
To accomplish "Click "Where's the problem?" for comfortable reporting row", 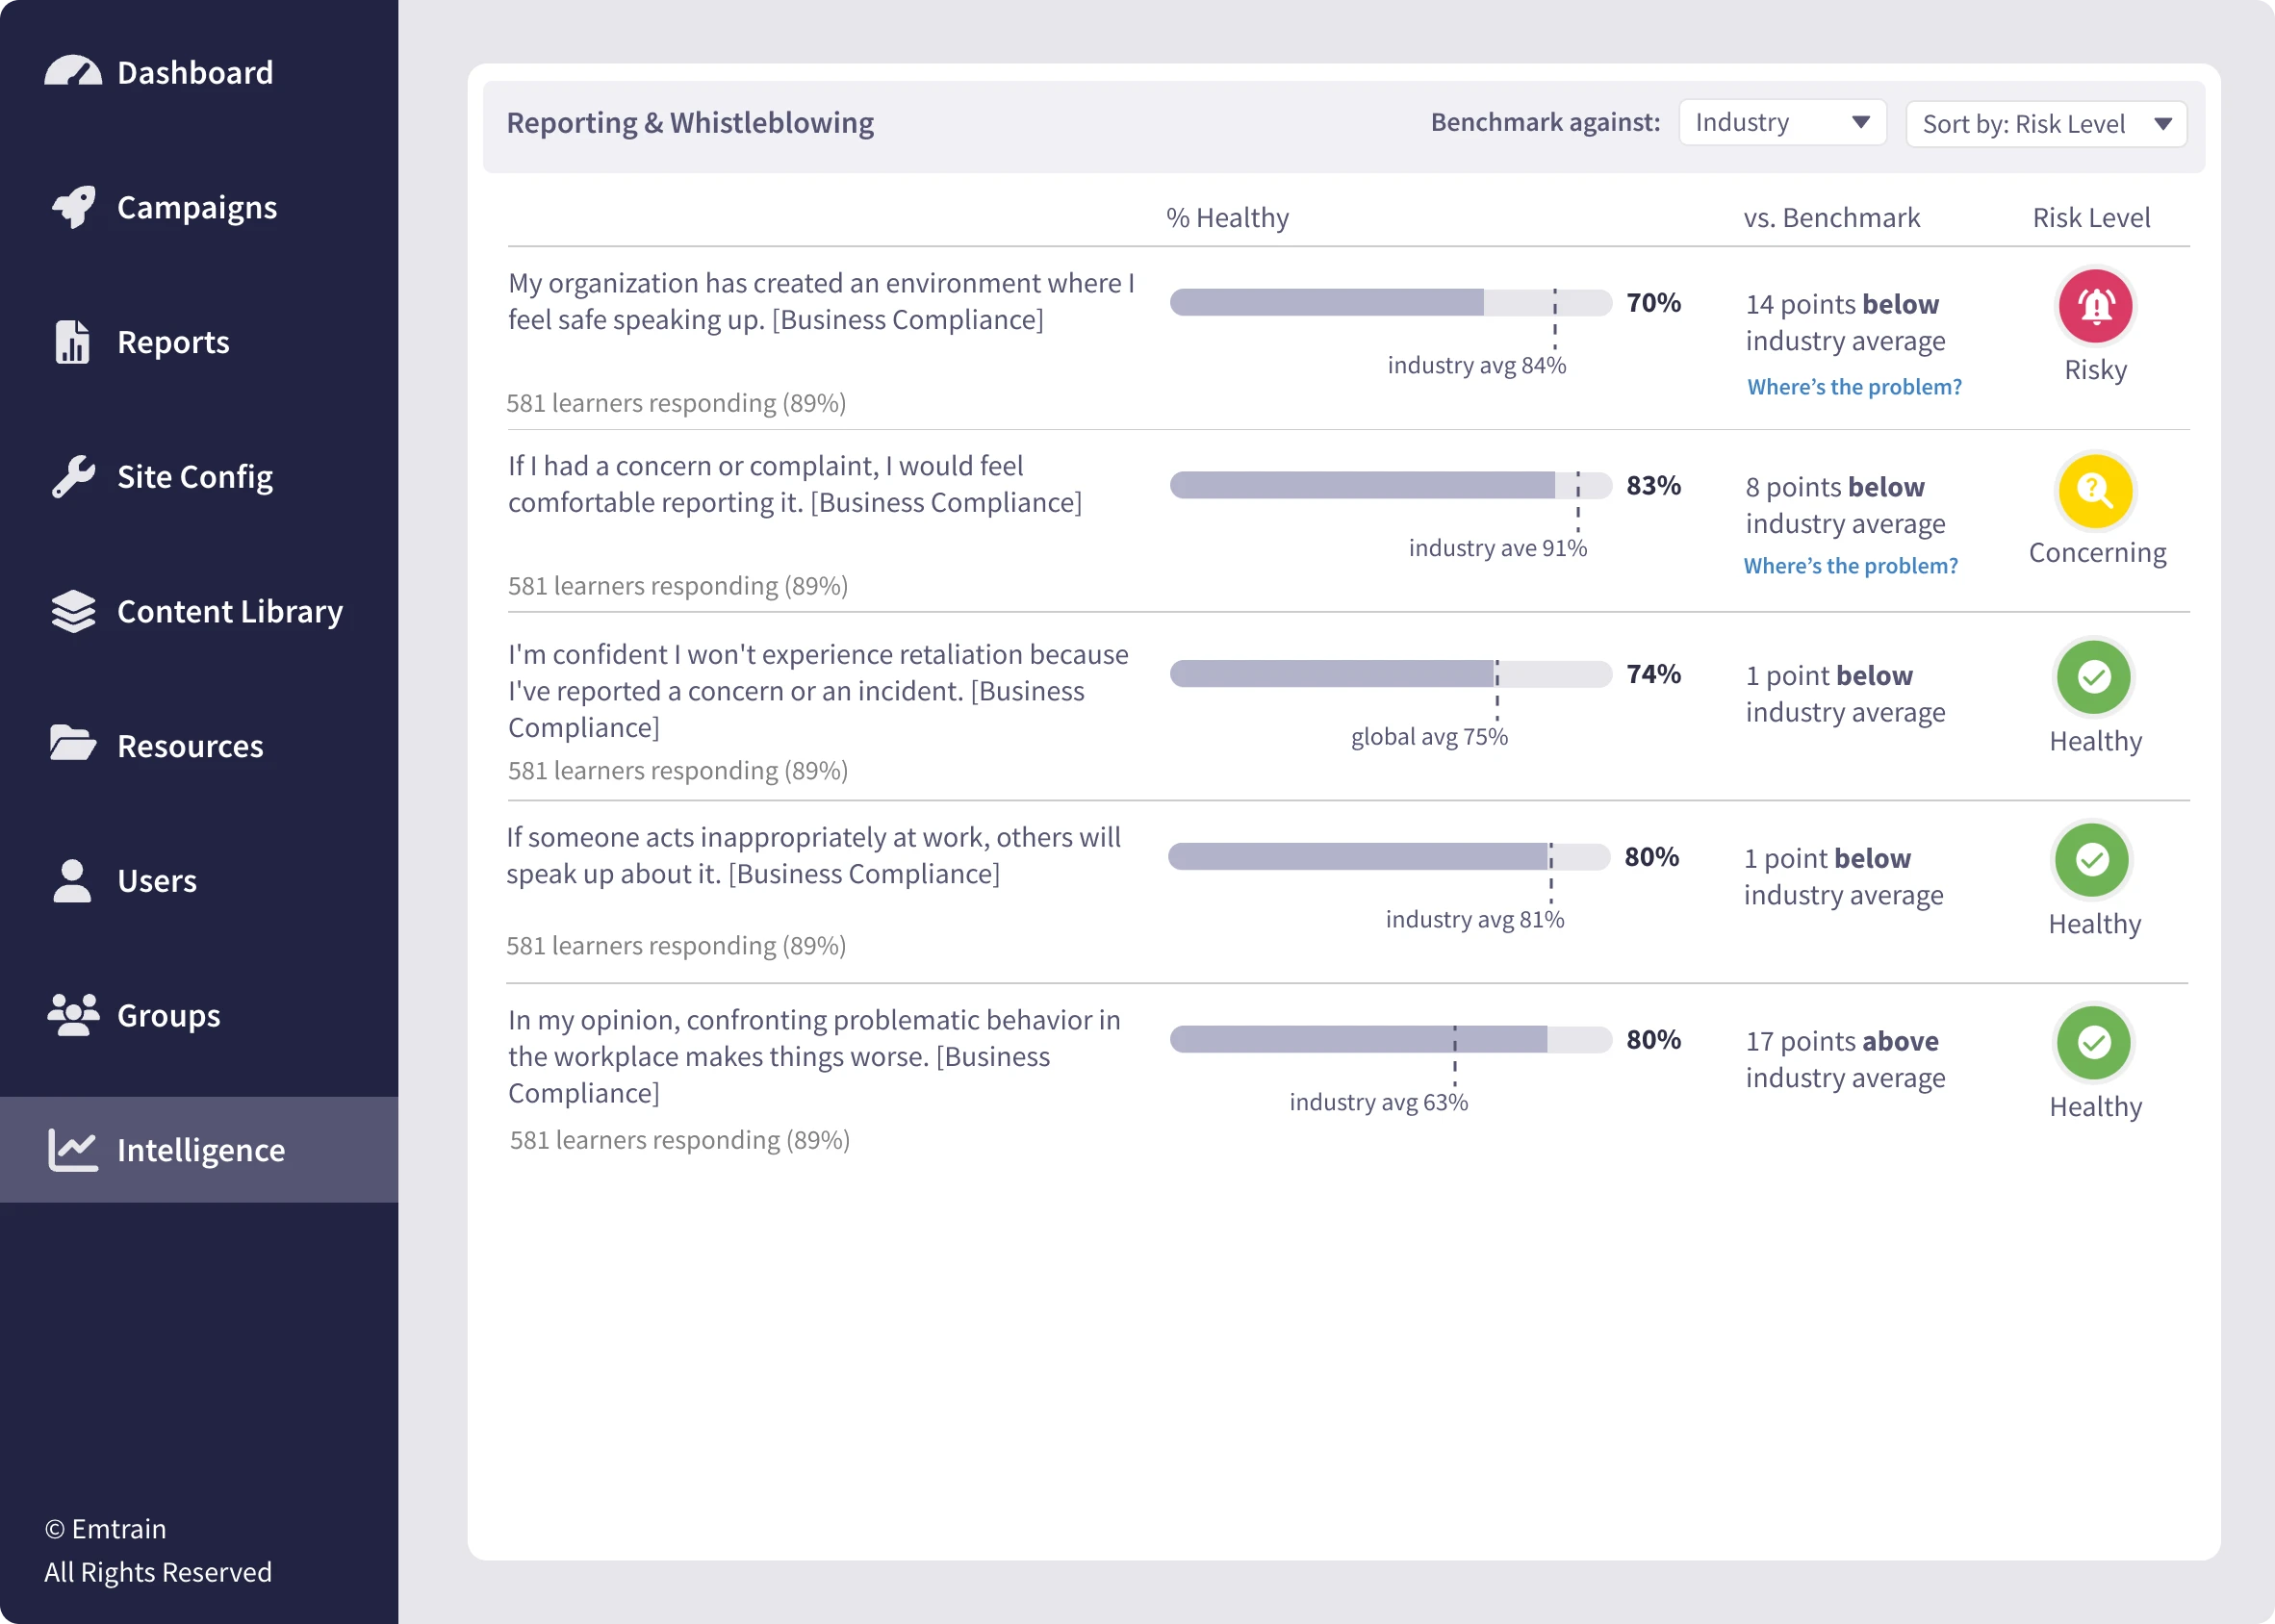I will (x=1850, y=566).
